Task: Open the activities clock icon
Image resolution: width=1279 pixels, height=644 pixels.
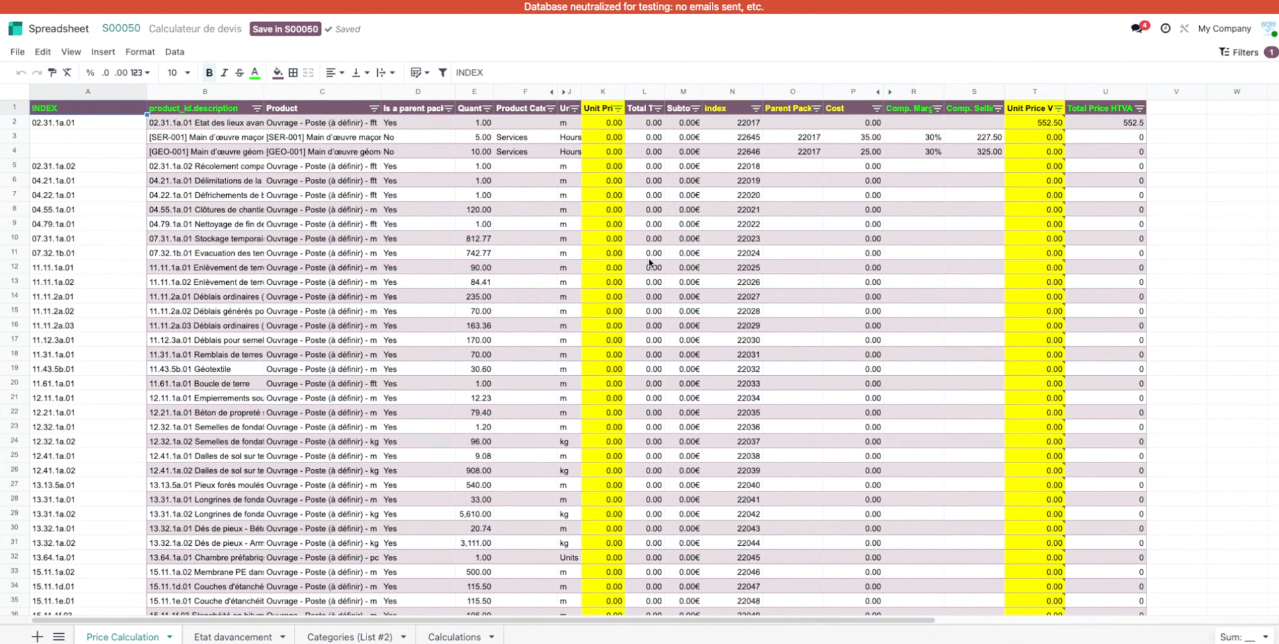Action: (x=1165, y=29)
